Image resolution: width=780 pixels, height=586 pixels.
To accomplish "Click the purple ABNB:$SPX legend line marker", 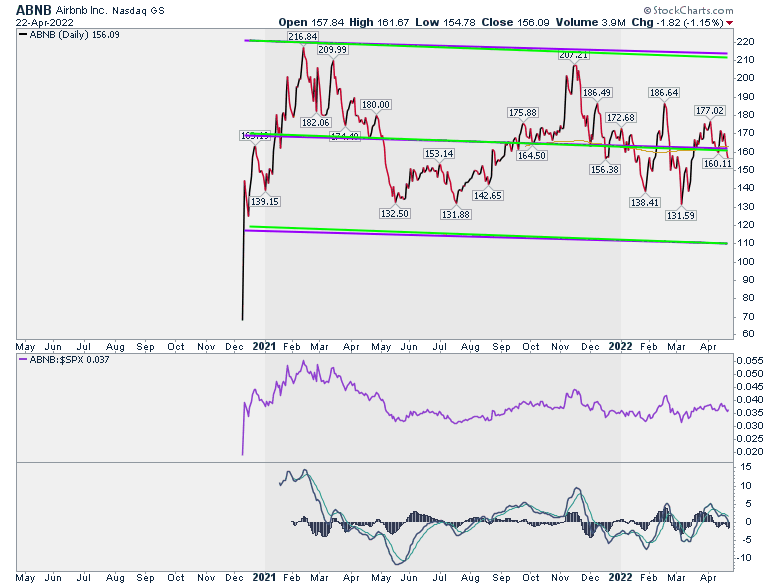I will pyautogui.click(x=23, y=360).
